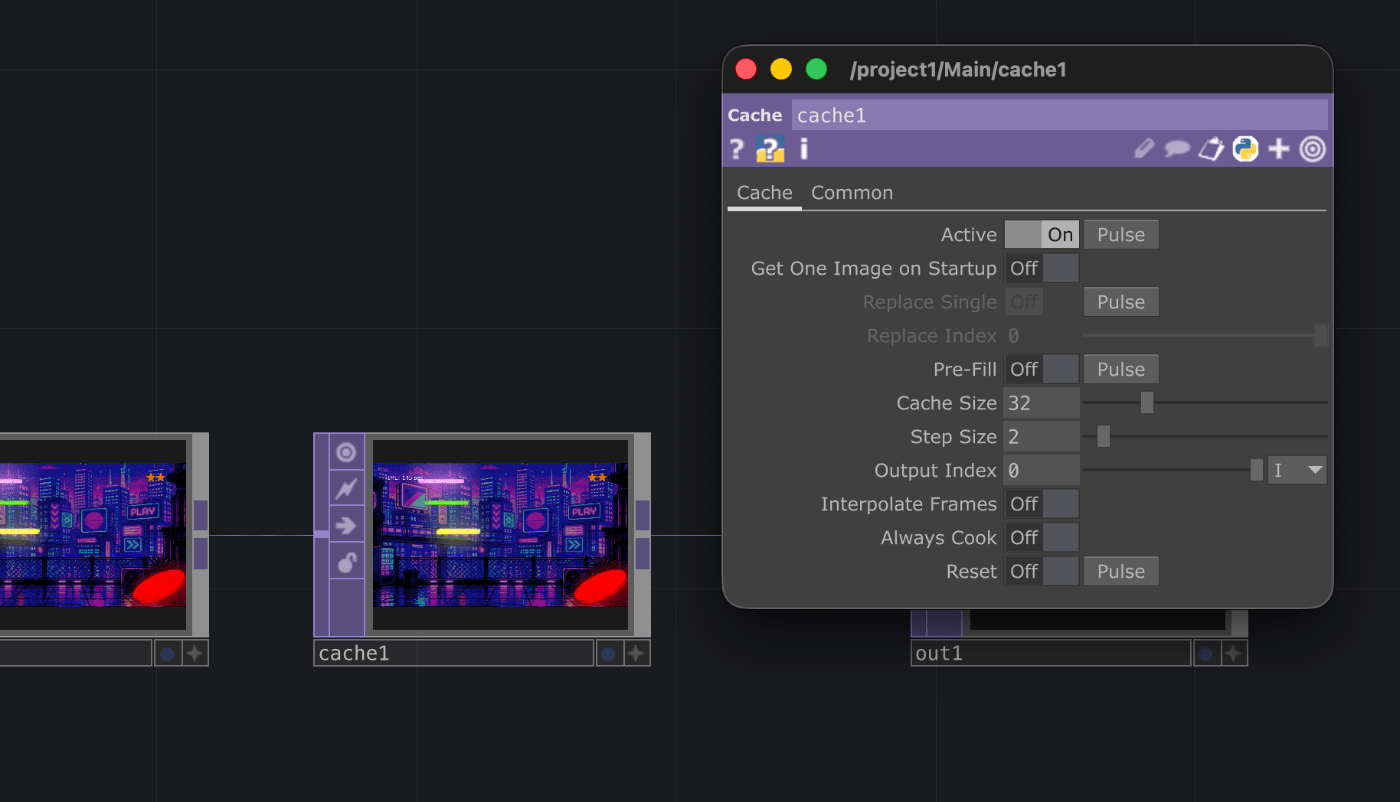
Task: Click the Step Size value field
Action: click(1041, 436)
